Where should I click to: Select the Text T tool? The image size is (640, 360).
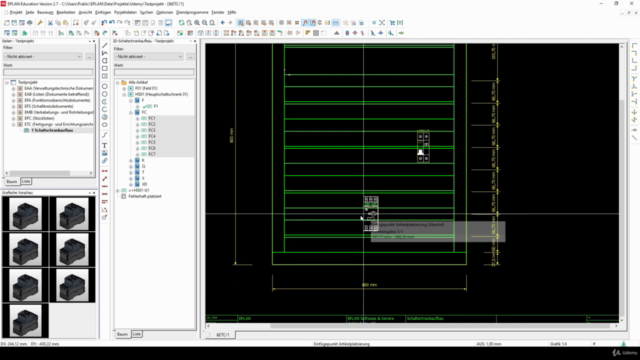tap(105, 145)
